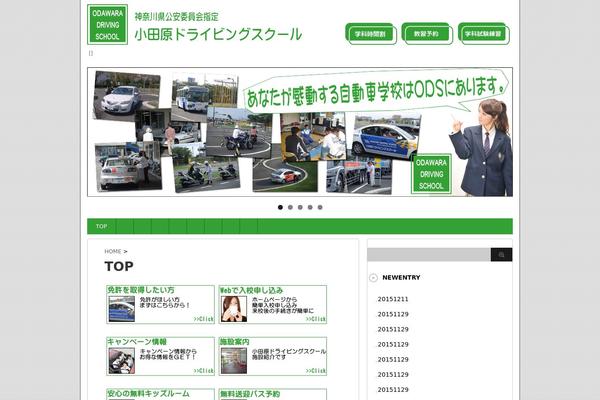
Task: Click the main slideshow banner image
Action: pos(300,132)
